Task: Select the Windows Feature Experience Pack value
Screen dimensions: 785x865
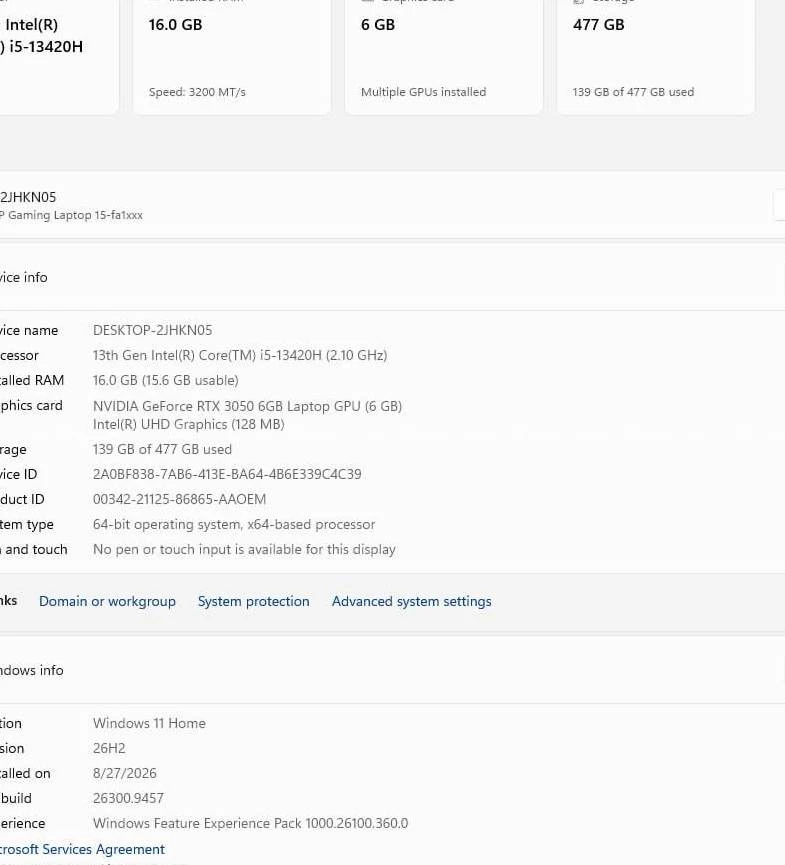Action: click(x=250, y=824)
